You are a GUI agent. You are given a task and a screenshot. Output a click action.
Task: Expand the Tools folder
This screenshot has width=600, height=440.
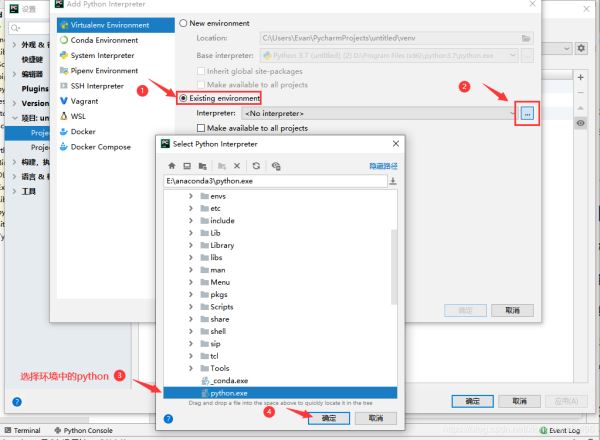coord(191,368)
